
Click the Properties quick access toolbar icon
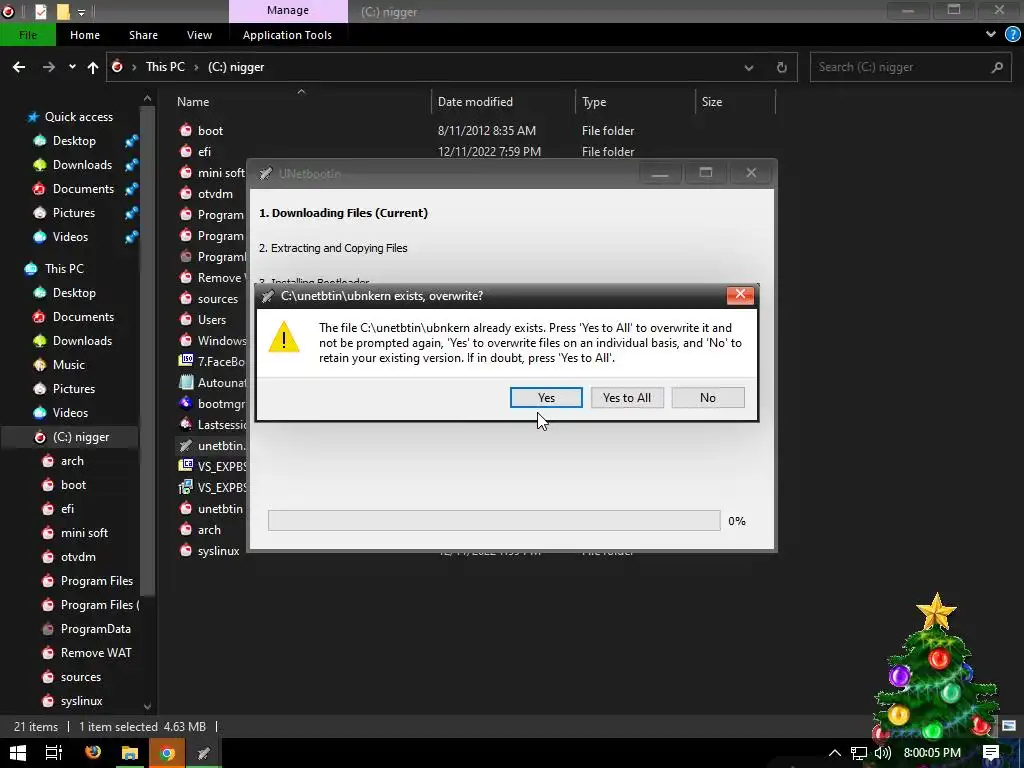tap(40, 11)
